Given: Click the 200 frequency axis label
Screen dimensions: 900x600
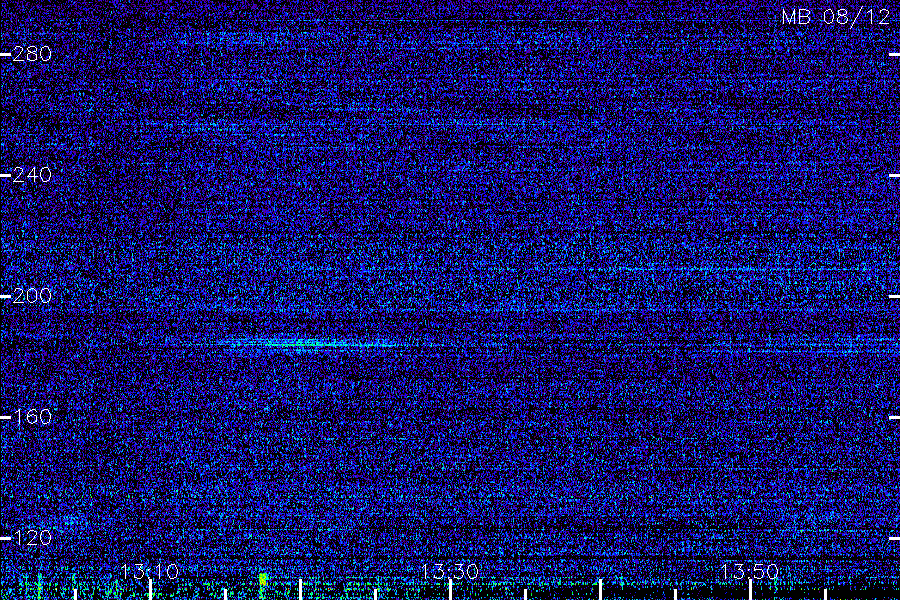Looking at the screenshot, I should click(x=32, y=296).
